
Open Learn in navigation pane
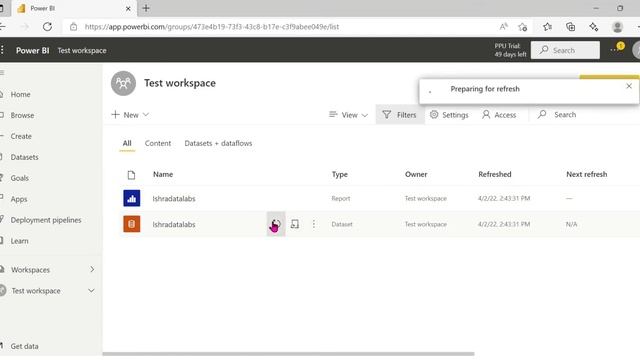tap(19, 241)
